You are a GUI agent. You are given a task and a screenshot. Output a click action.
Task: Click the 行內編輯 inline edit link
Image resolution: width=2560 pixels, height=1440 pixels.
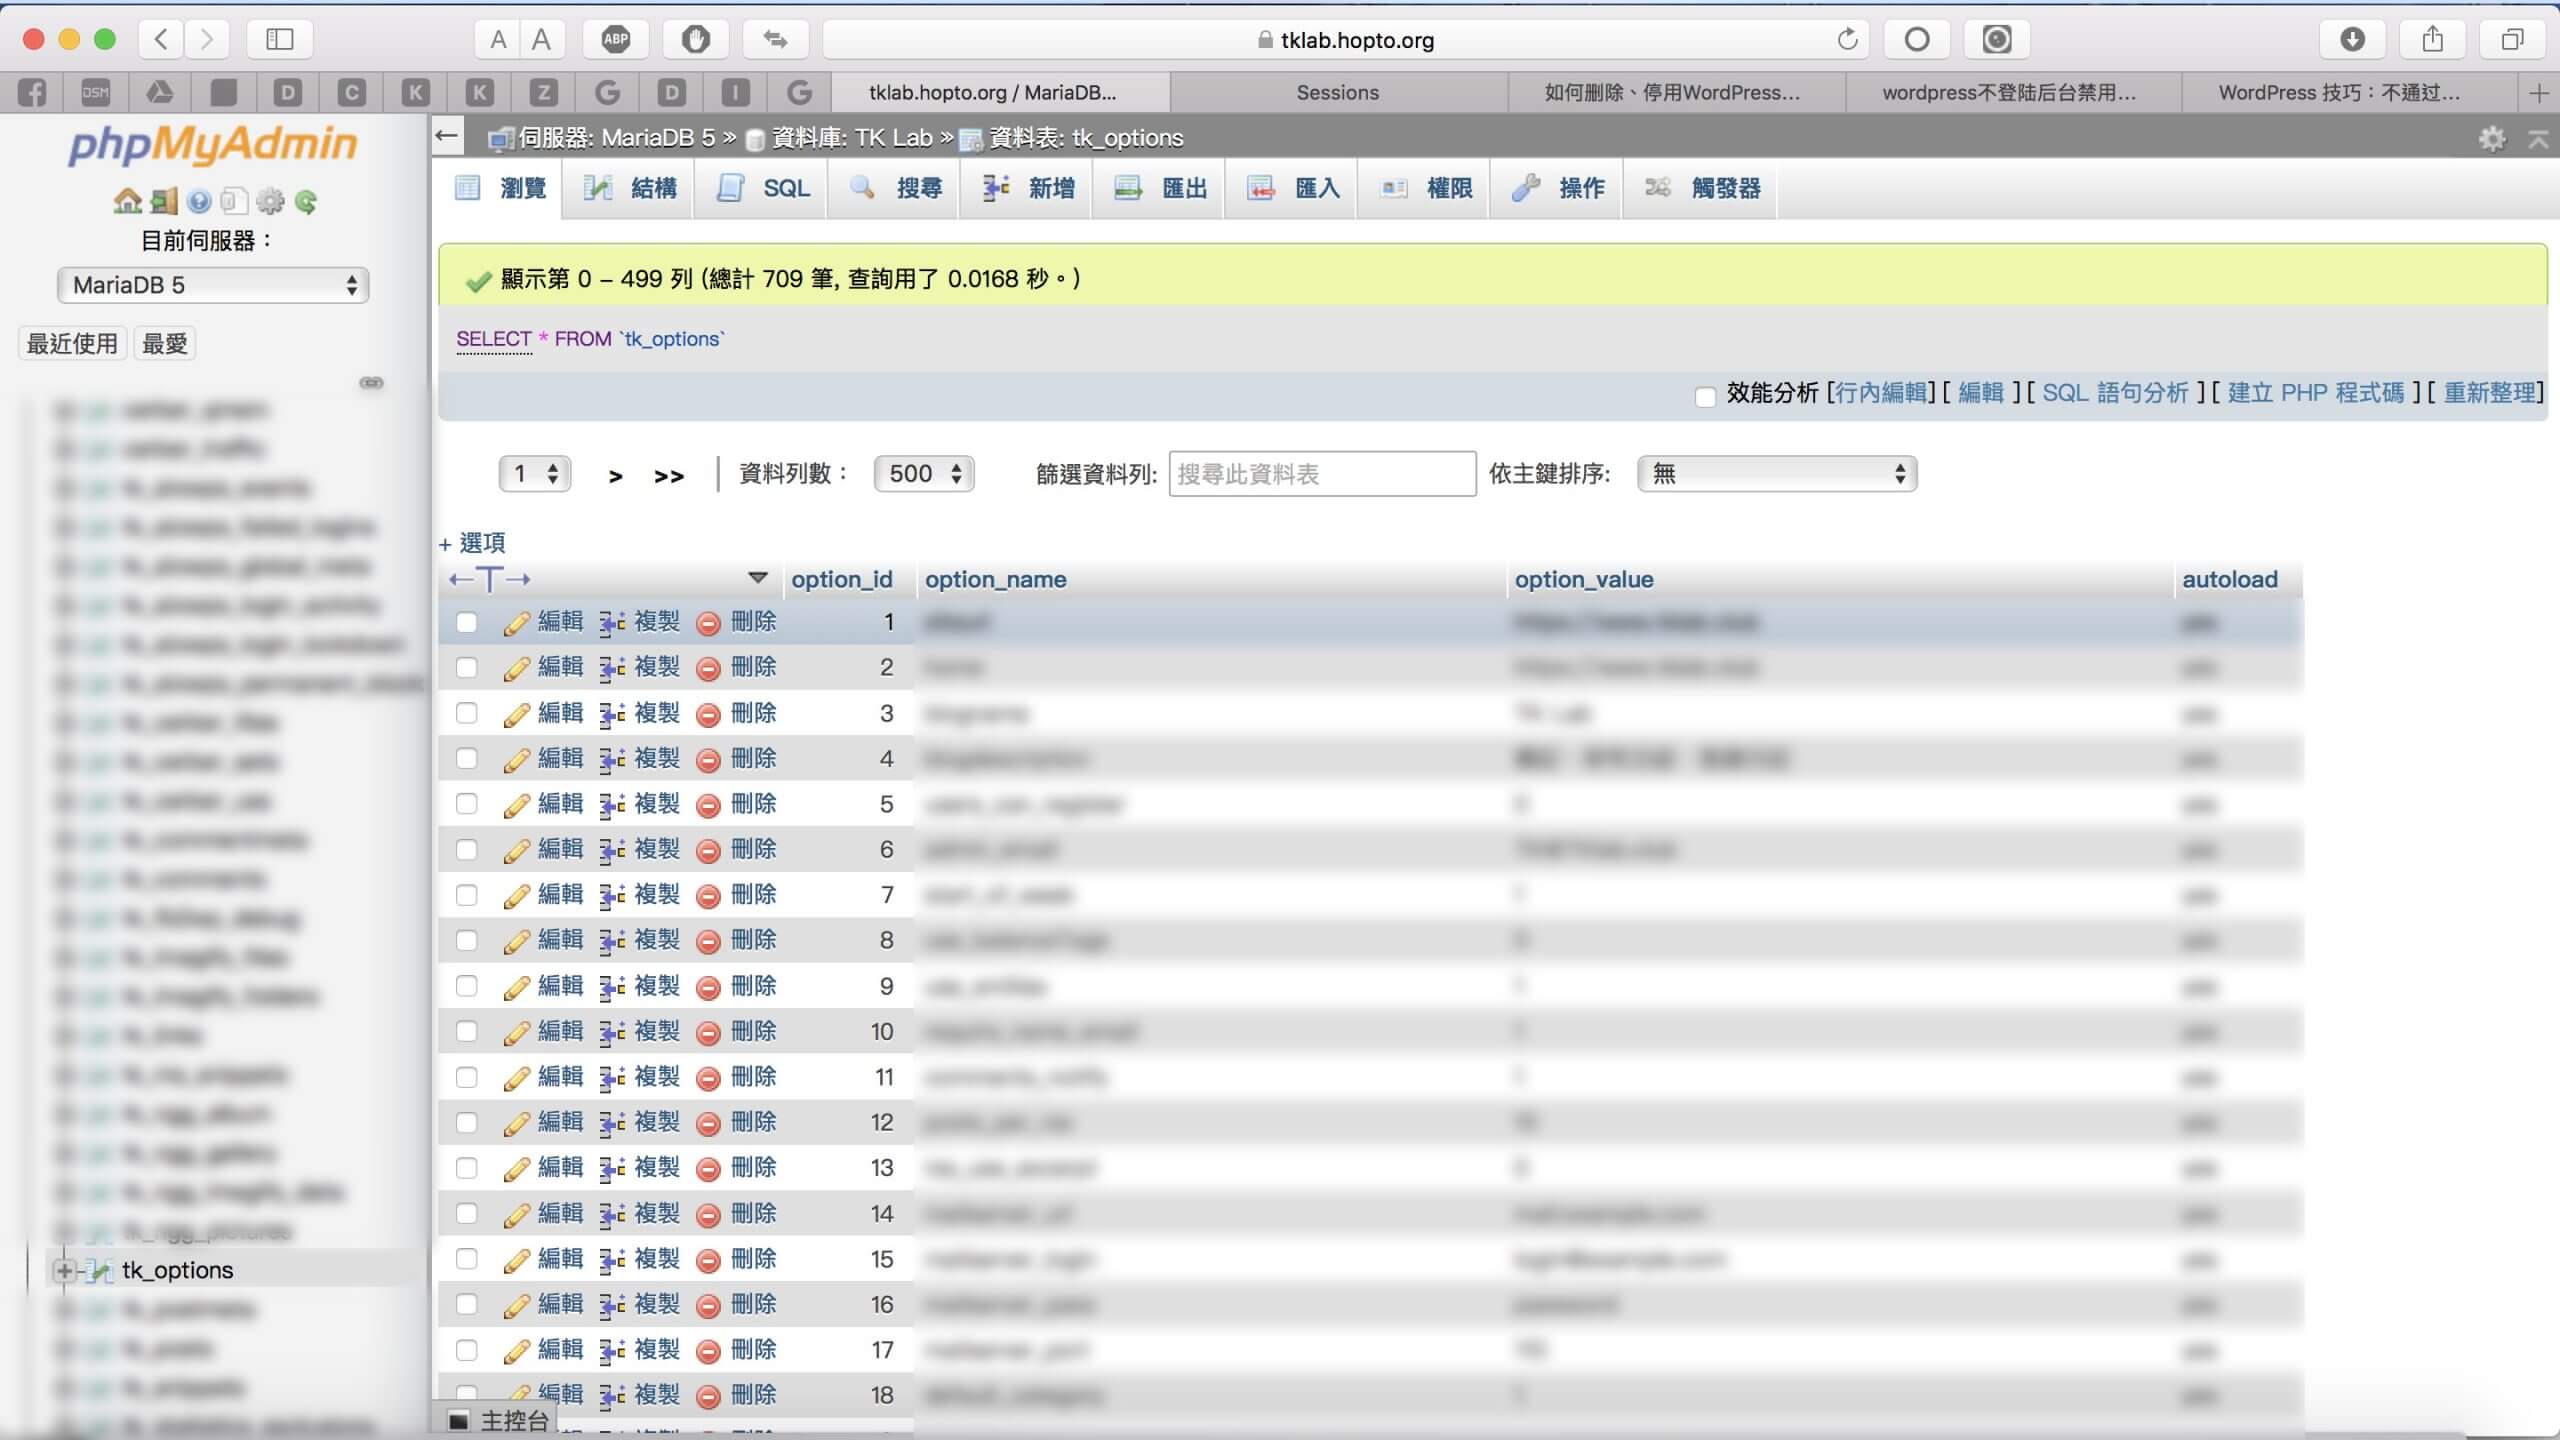[x=1880, y=392]
